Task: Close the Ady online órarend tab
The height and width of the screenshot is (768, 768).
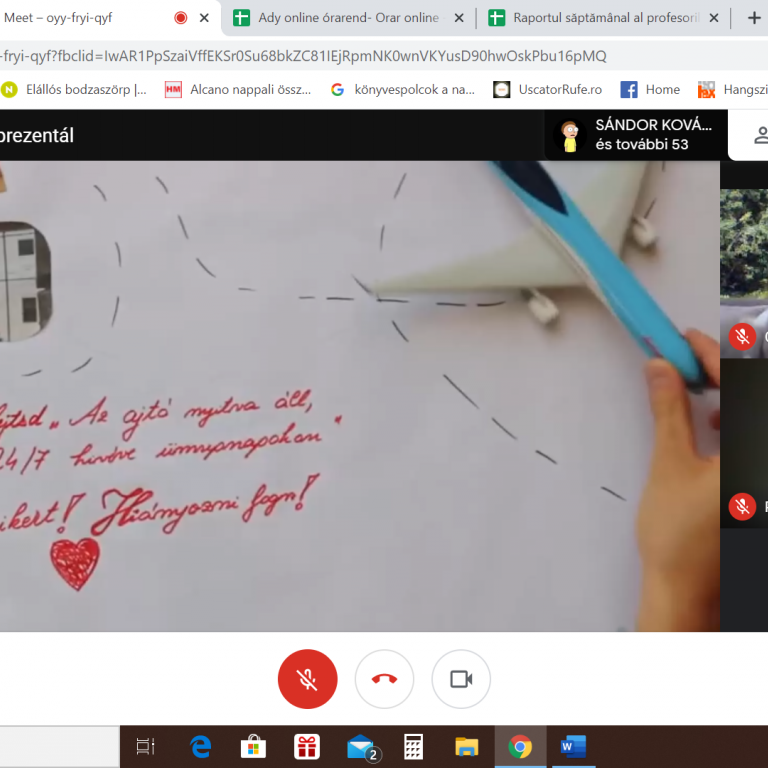Action: pyautogui.click(x=460, y=18)
